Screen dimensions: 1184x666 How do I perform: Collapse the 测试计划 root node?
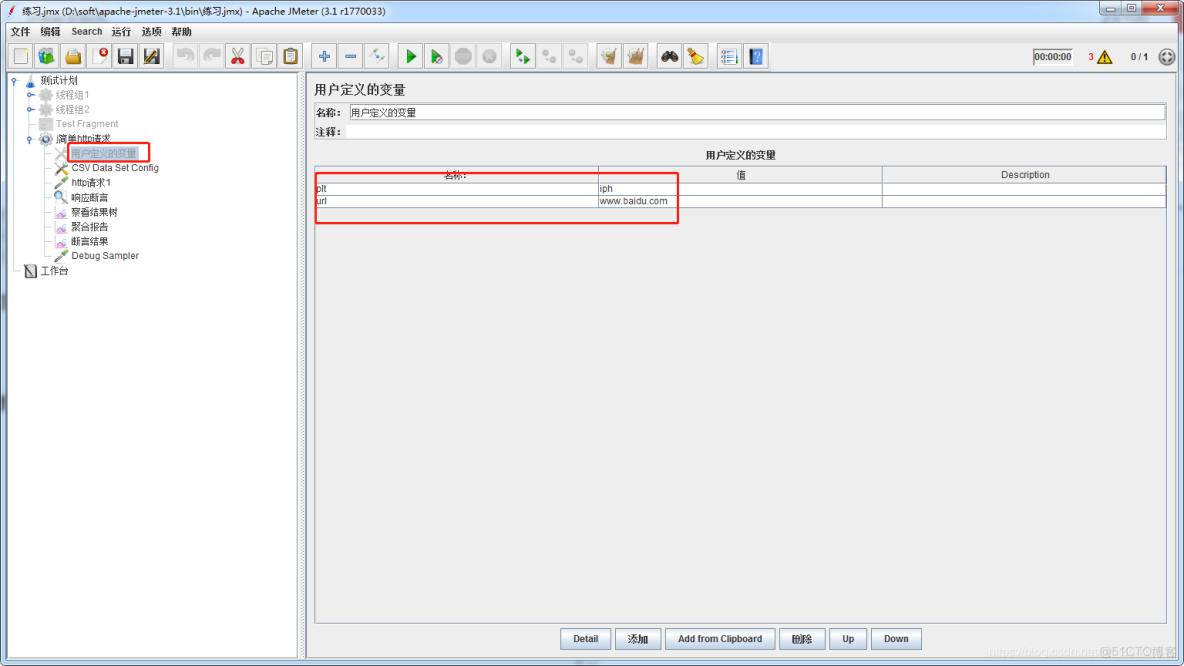tap(14, 81)
